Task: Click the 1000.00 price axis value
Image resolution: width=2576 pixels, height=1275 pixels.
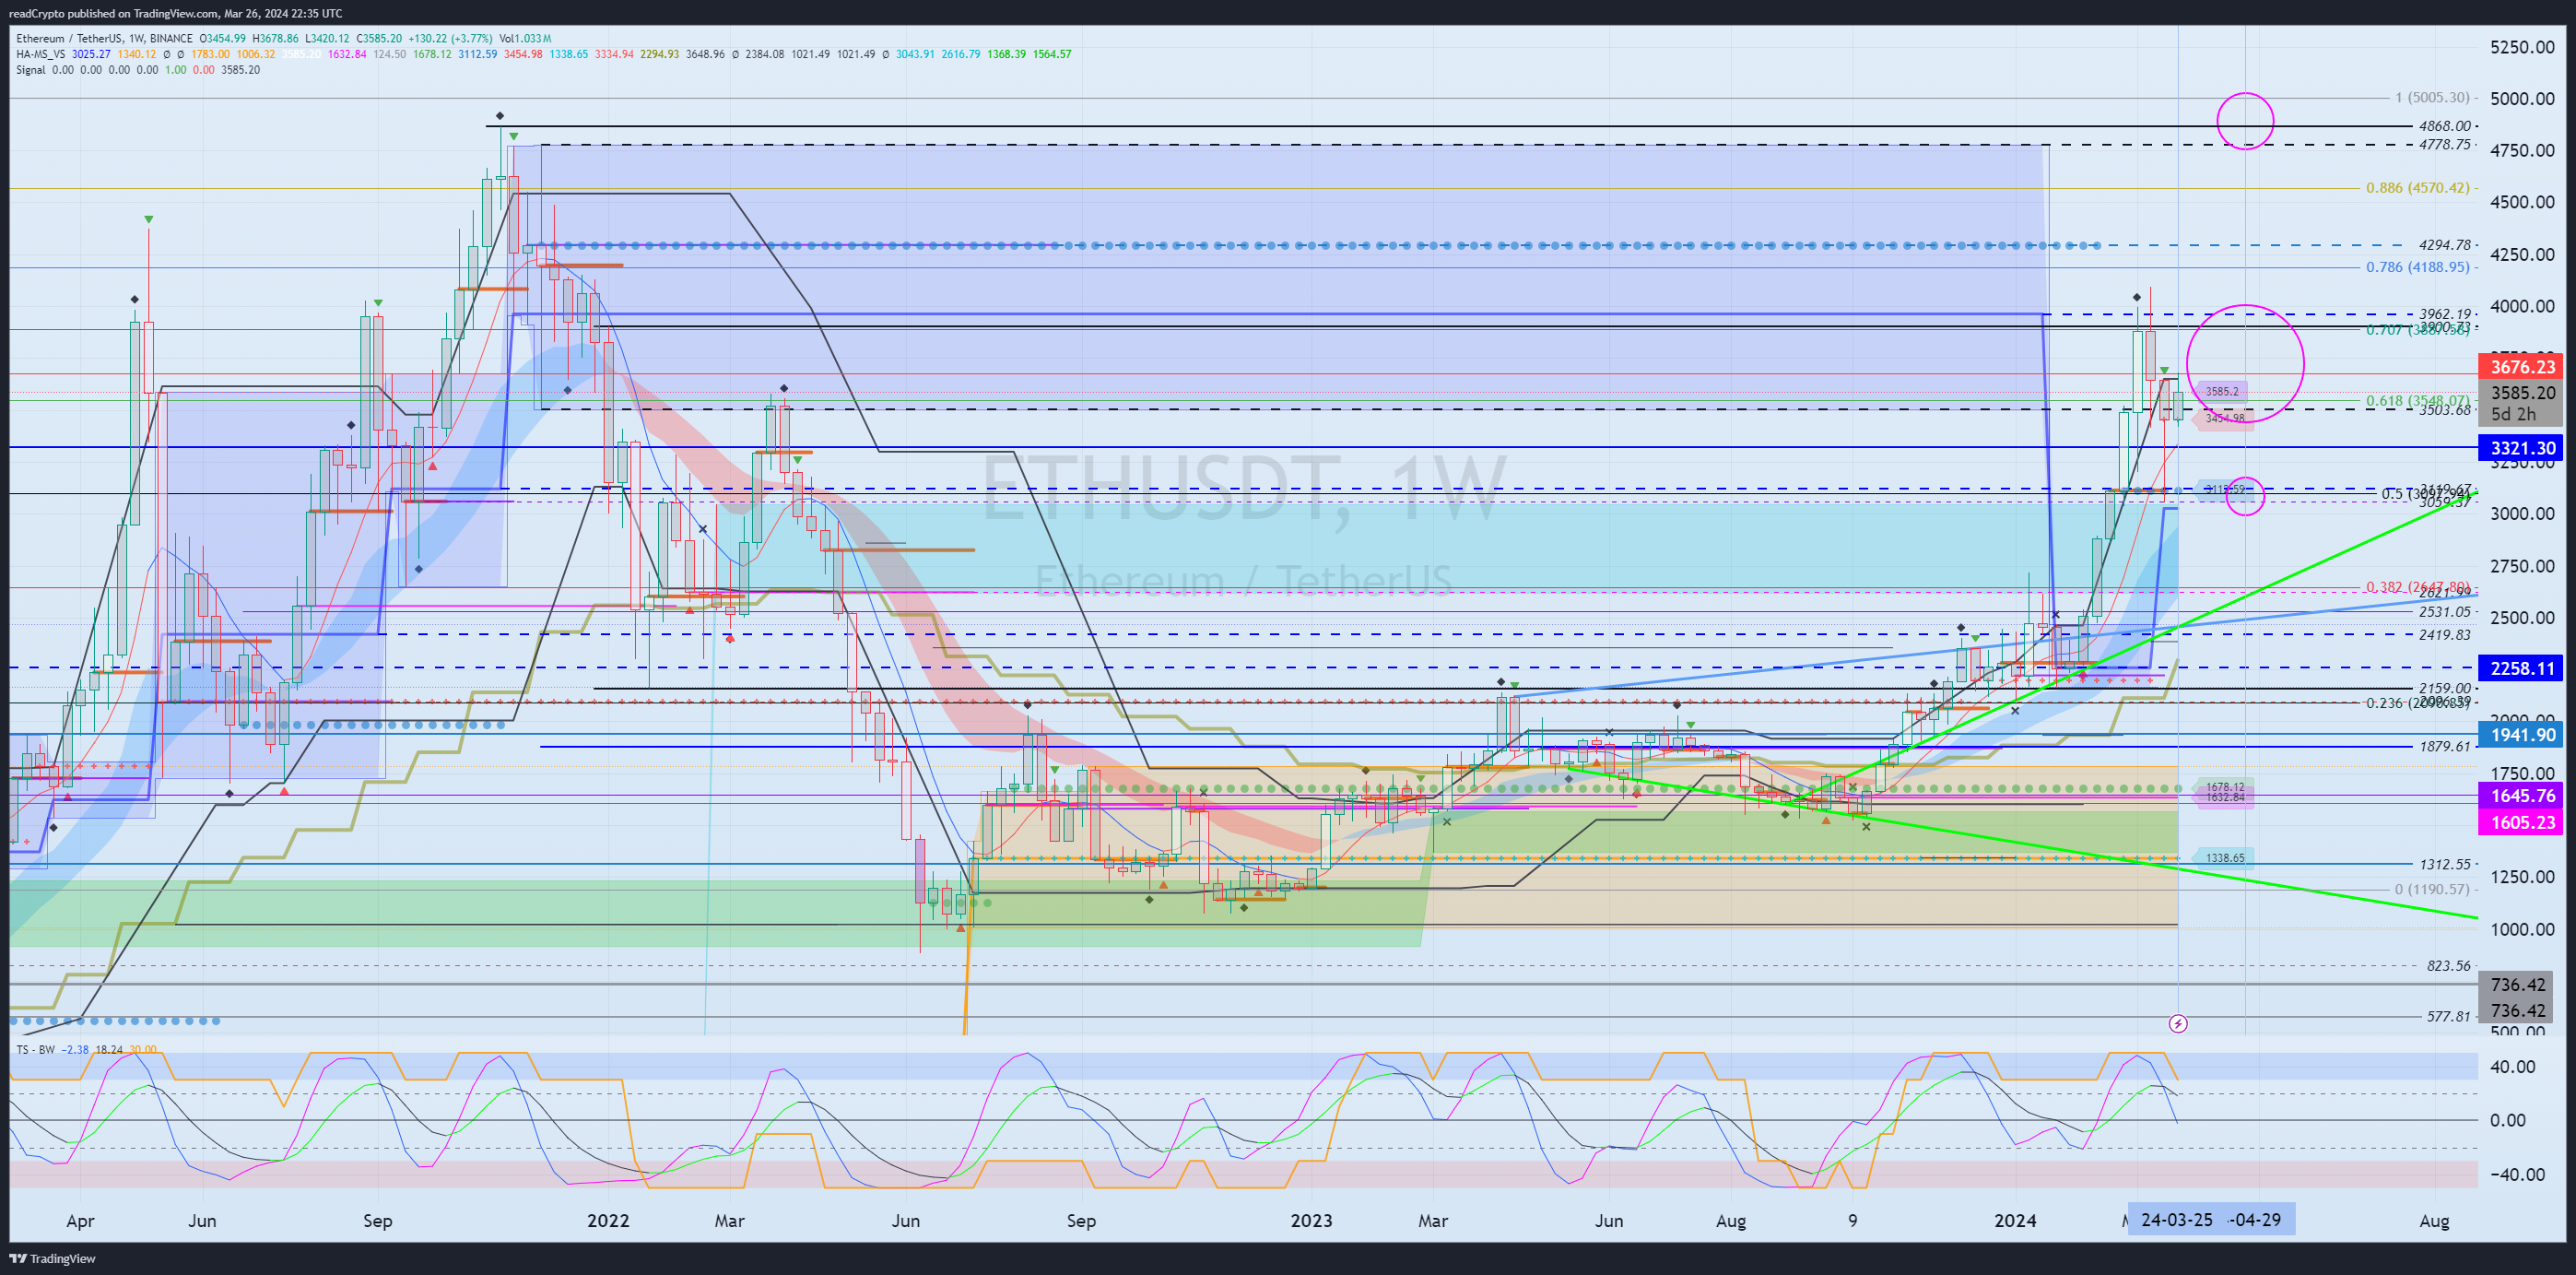Action: (2522, 929)
